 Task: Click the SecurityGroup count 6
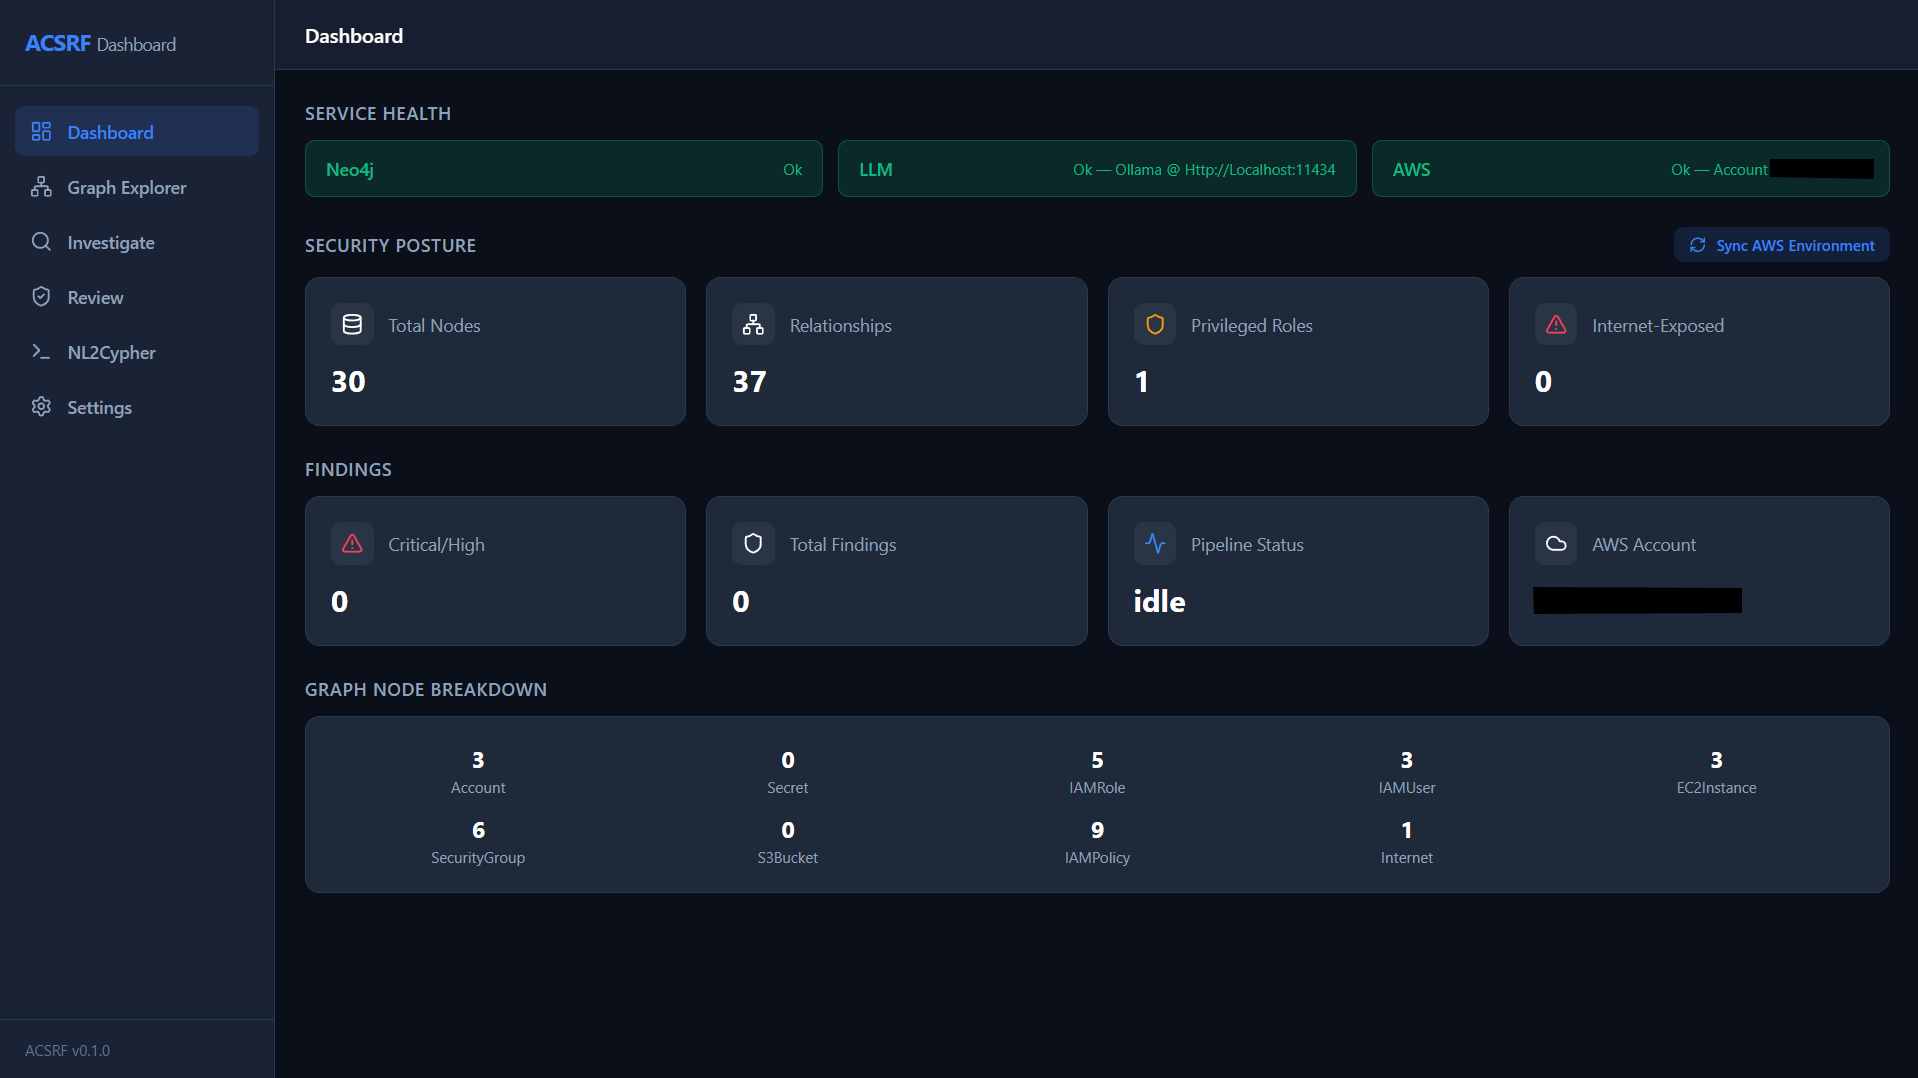[478, 830]
